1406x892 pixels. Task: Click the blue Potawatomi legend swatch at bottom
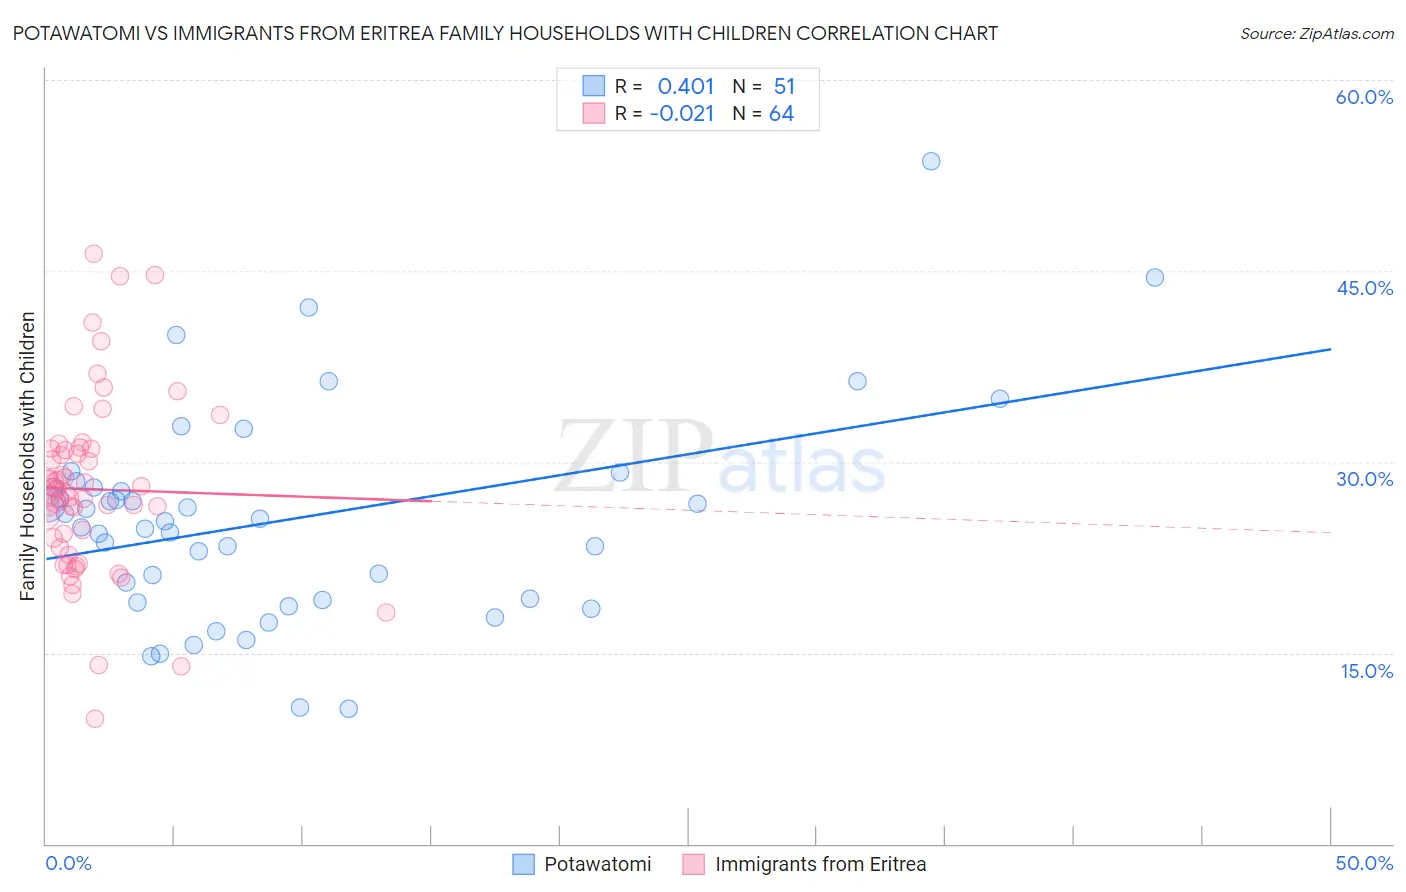coord(523,864)
